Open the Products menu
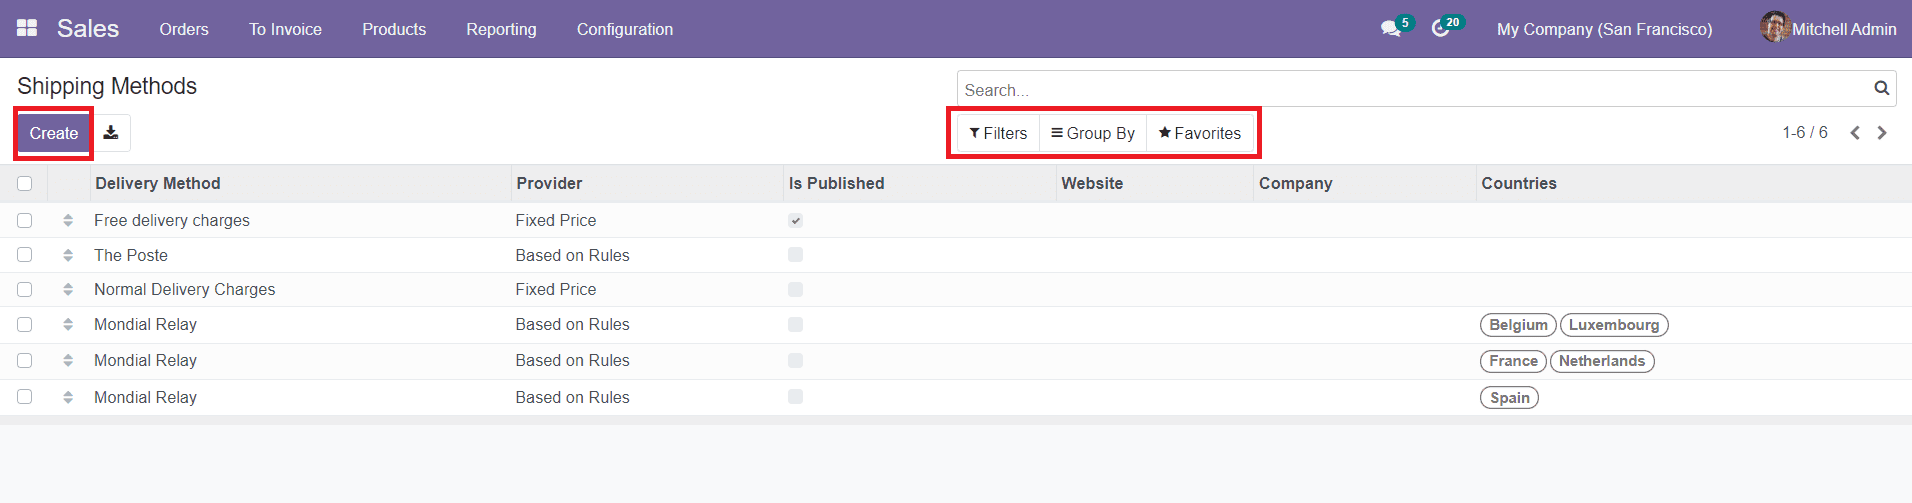This screenshot has width=1912, height=503. coord(394,29)
